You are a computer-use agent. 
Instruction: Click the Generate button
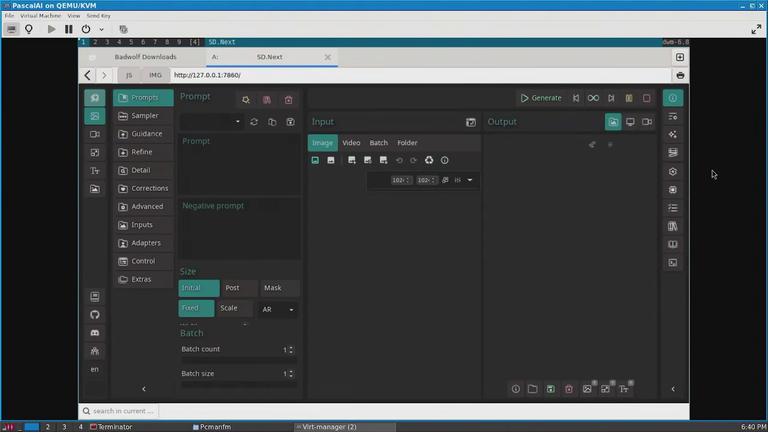pyautogui.click(x=541, y=98)
